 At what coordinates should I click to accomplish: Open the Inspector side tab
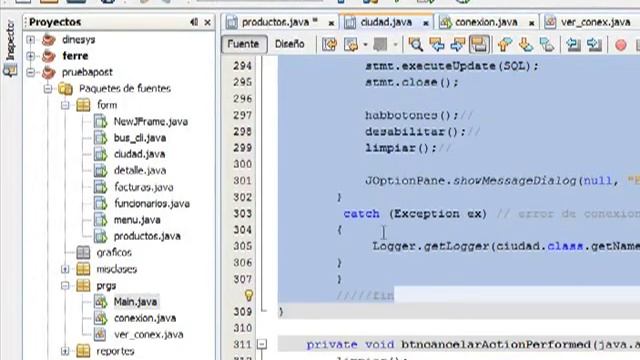(x=10, y=47)
